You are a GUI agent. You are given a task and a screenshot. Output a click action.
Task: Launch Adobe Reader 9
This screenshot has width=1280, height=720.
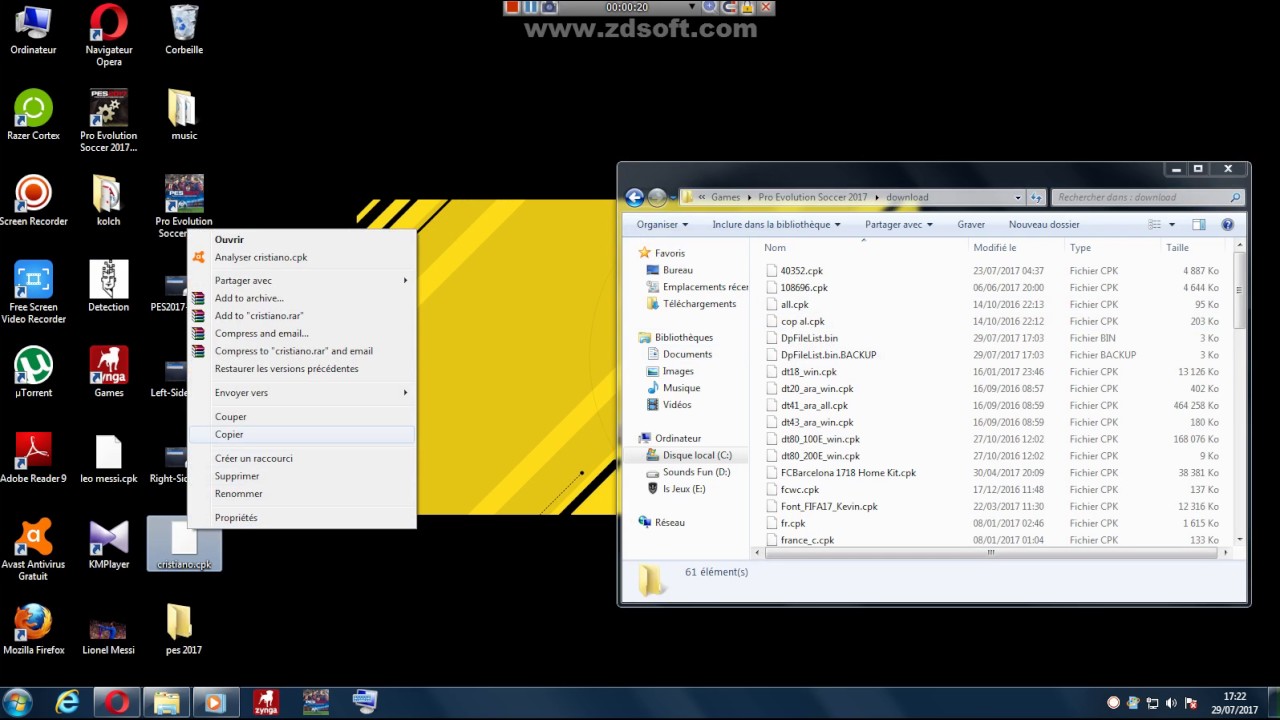coord(33,459)
